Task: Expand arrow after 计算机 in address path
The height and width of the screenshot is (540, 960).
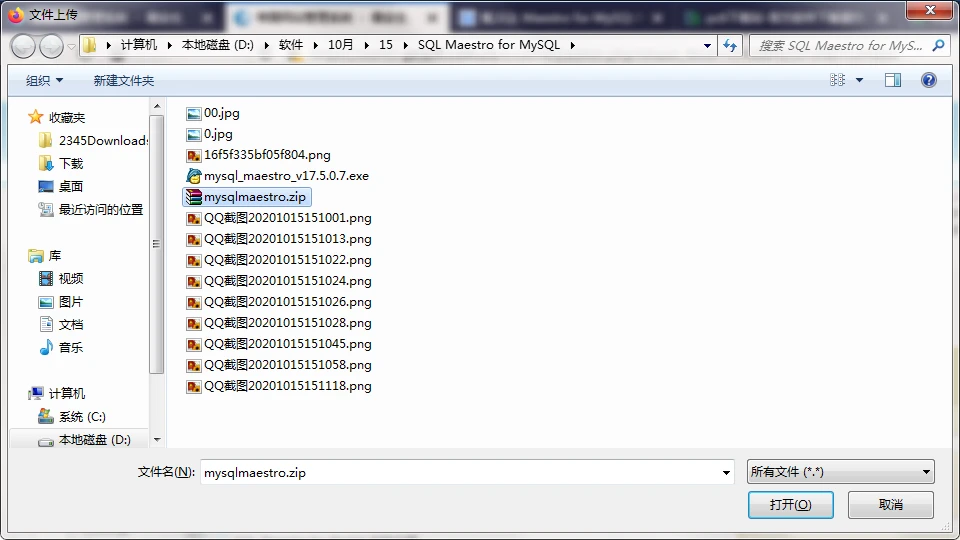Action: tap(170, 45)
